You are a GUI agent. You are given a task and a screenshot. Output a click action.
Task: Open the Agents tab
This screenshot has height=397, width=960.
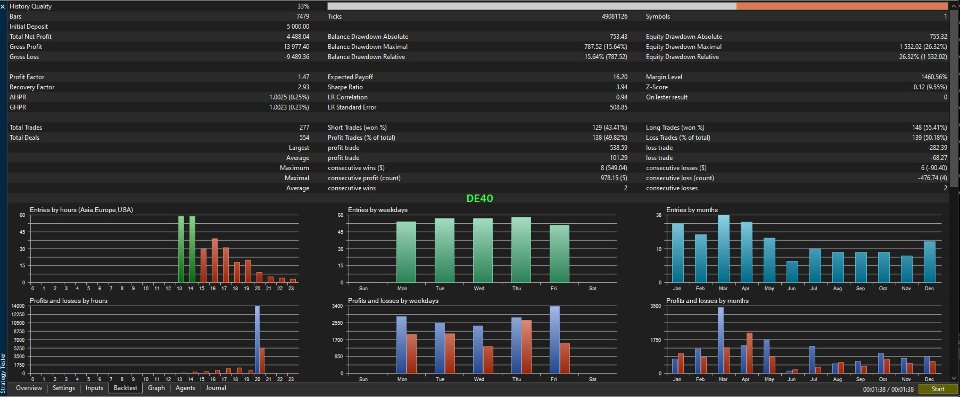coord(186,388)
